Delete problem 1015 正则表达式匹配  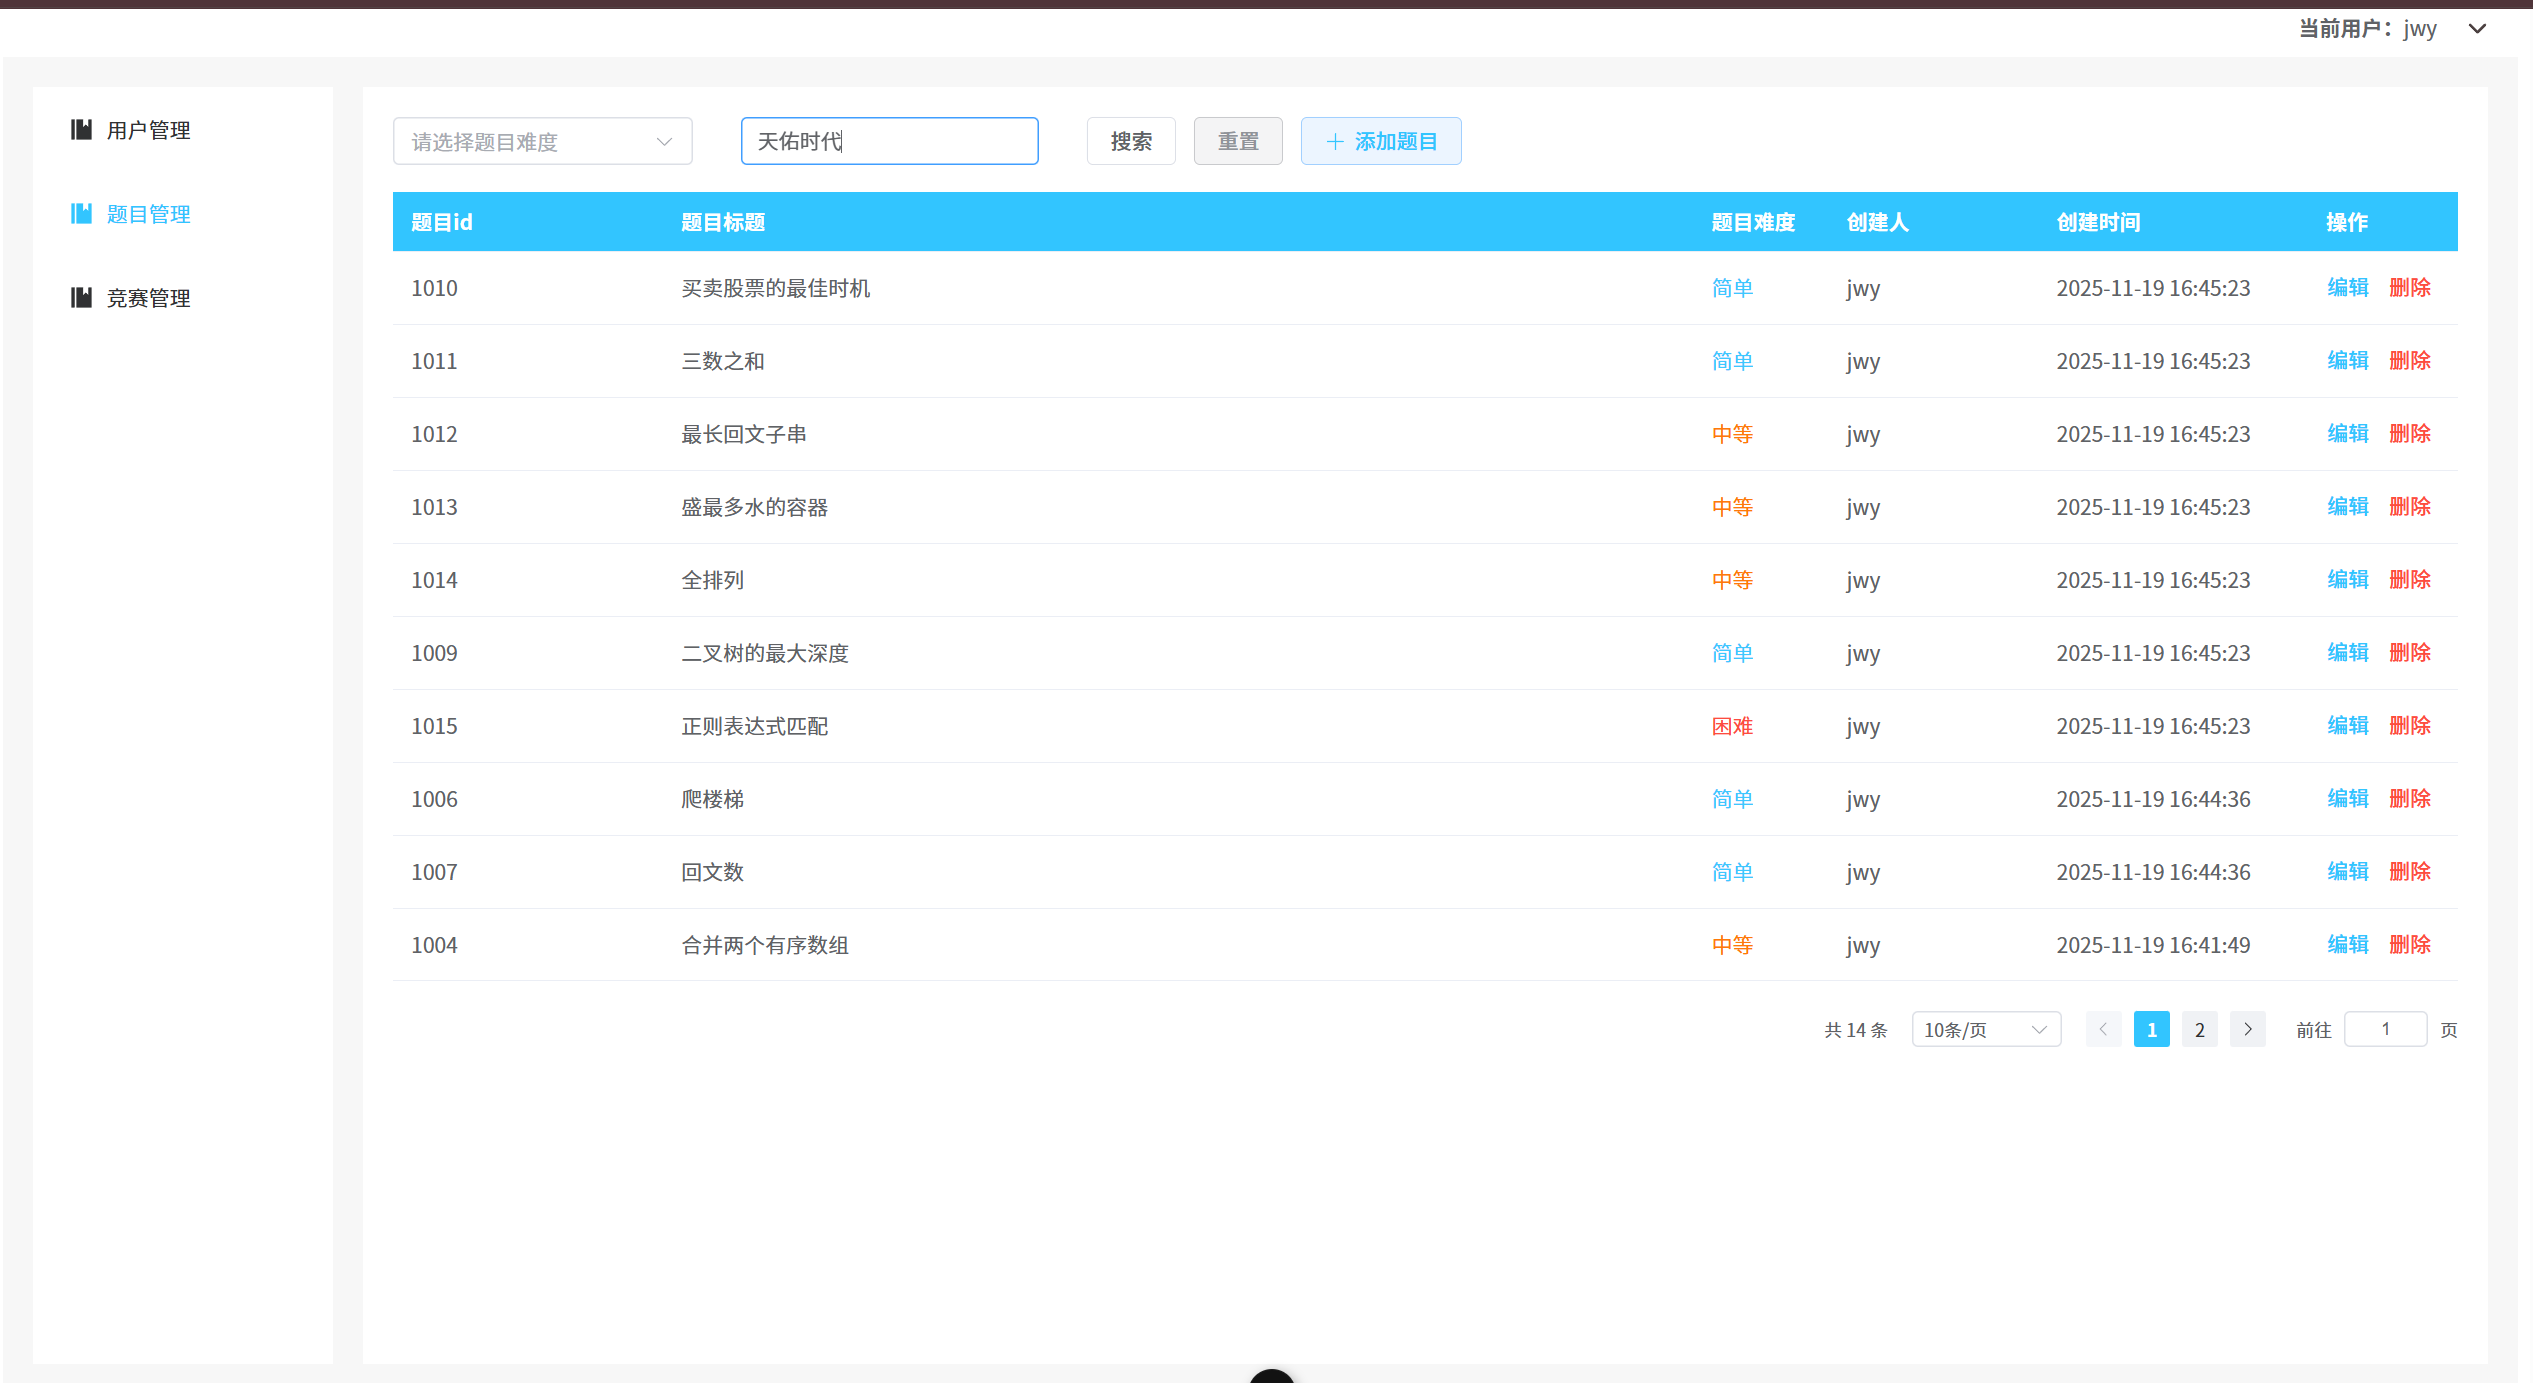(2410, 725)
